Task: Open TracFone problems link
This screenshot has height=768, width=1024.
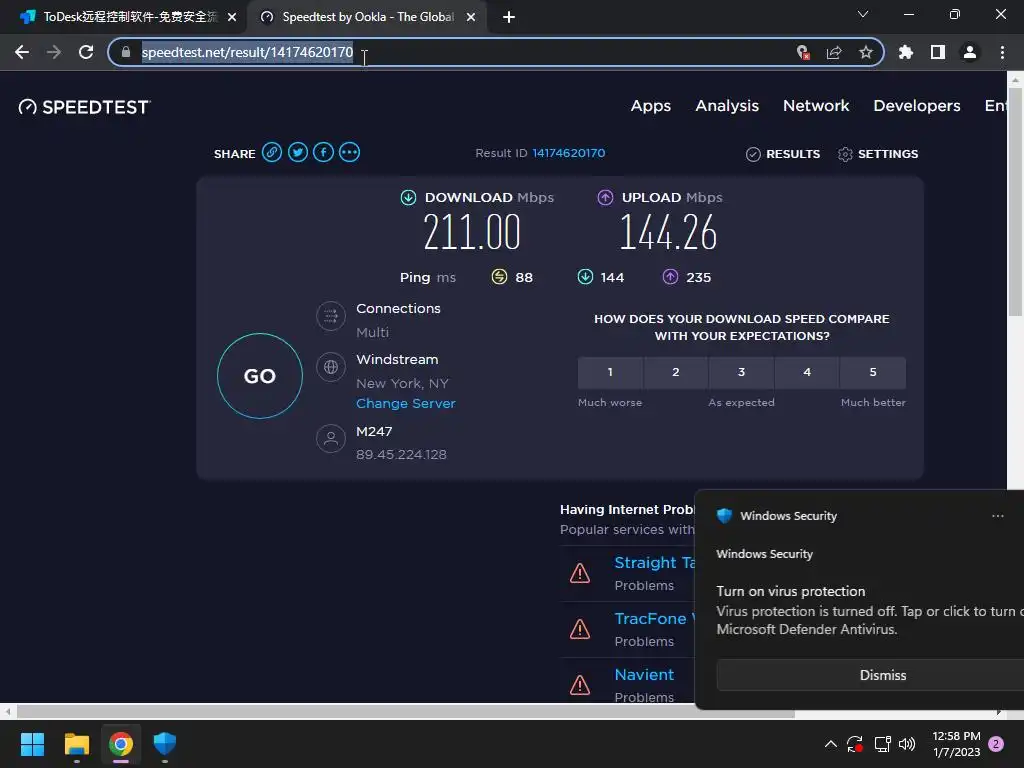Action: pos(654,618)
